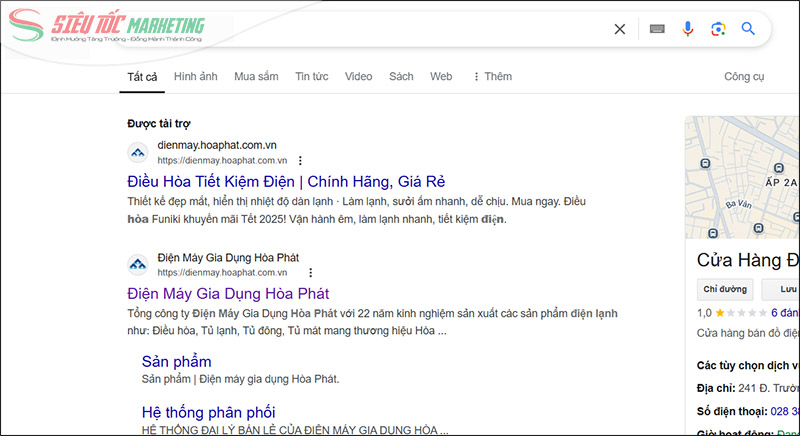Go to the Tin tức tab
This screenshot has height=436, width=800.
tap(311, 76)
